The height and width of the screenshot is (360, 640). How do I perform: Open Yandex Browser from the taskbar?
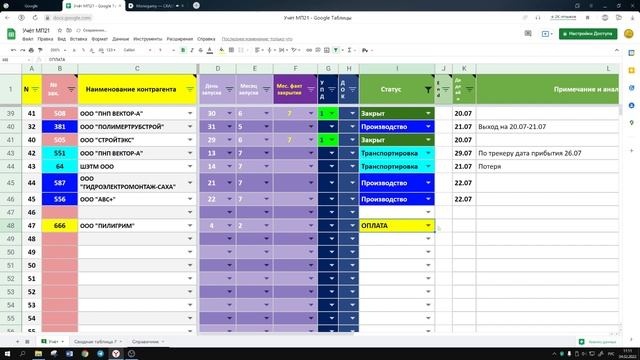(116, 353)
